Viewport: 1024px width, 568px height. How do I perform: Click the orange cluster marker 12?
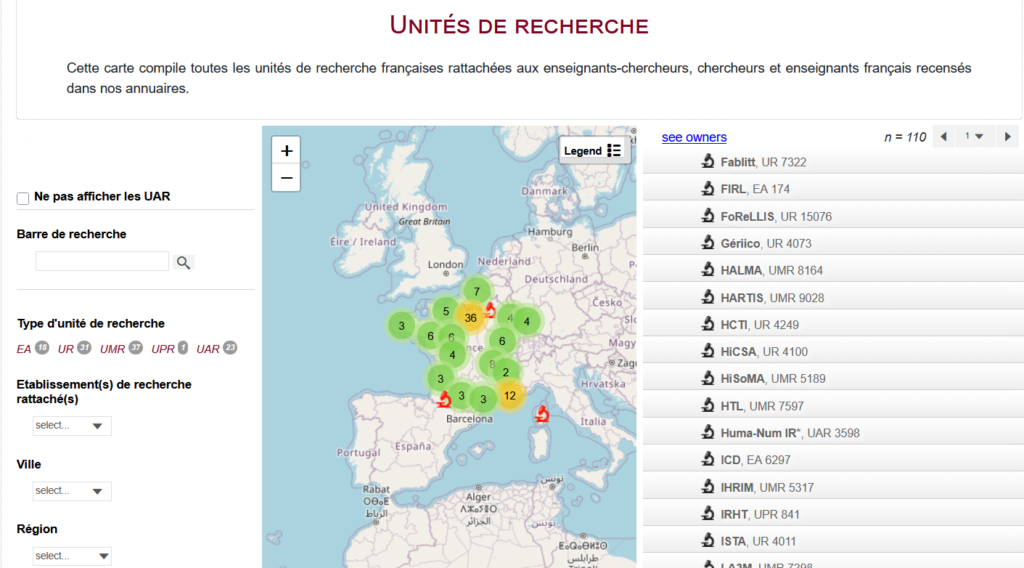[x=509, y=396]
